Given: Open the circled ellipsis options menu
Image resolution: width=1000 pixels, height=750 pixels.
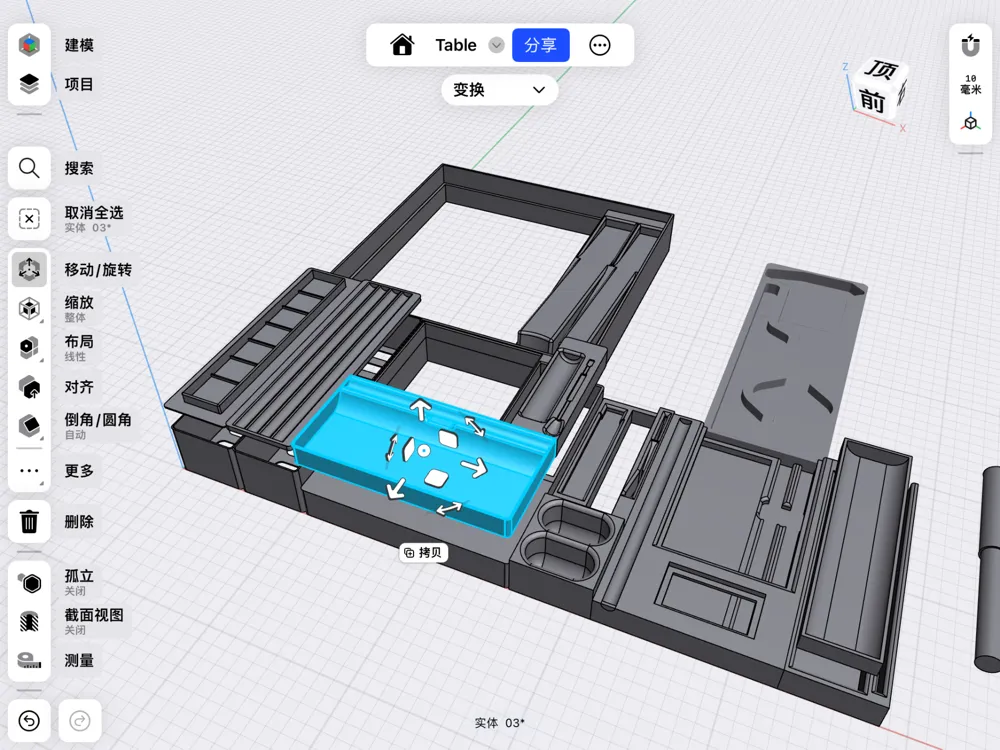Looking at the screenshot, I should point(599,45).
